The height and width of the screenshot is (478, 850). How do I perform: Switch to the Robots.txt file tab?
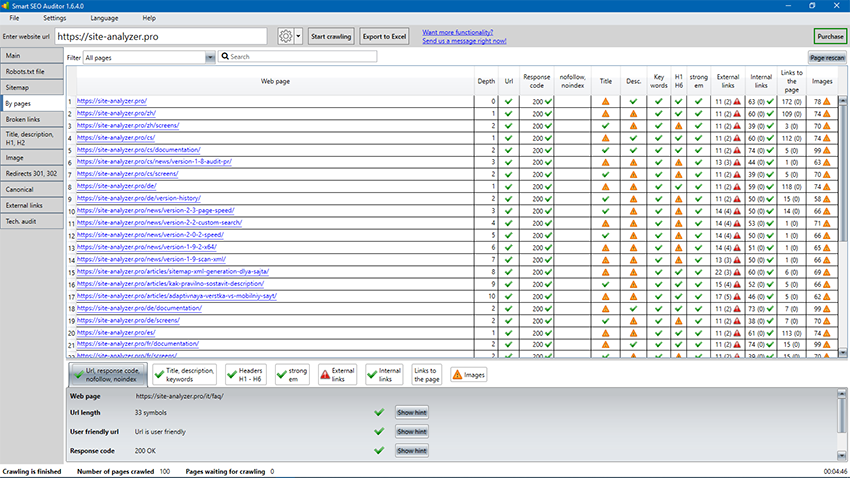pyautogui.click(x=32, y=72)
